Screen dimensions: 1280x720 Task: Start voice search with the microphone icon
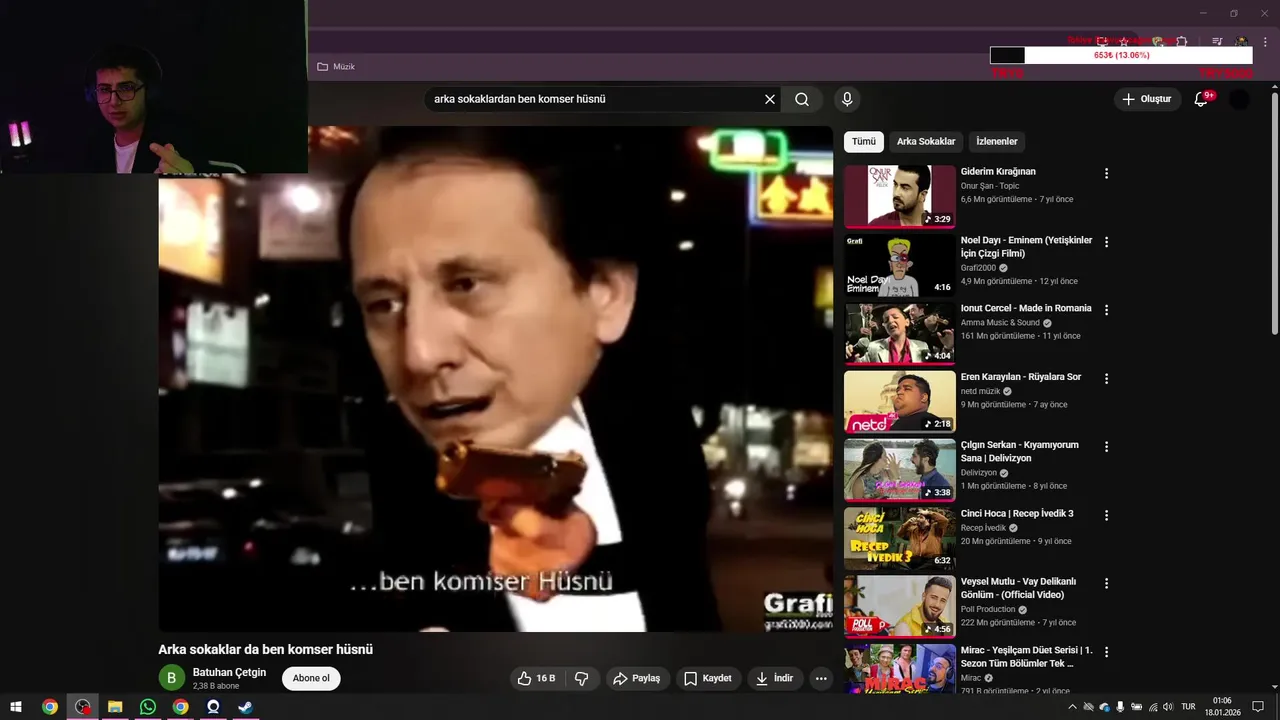(847, 99)
